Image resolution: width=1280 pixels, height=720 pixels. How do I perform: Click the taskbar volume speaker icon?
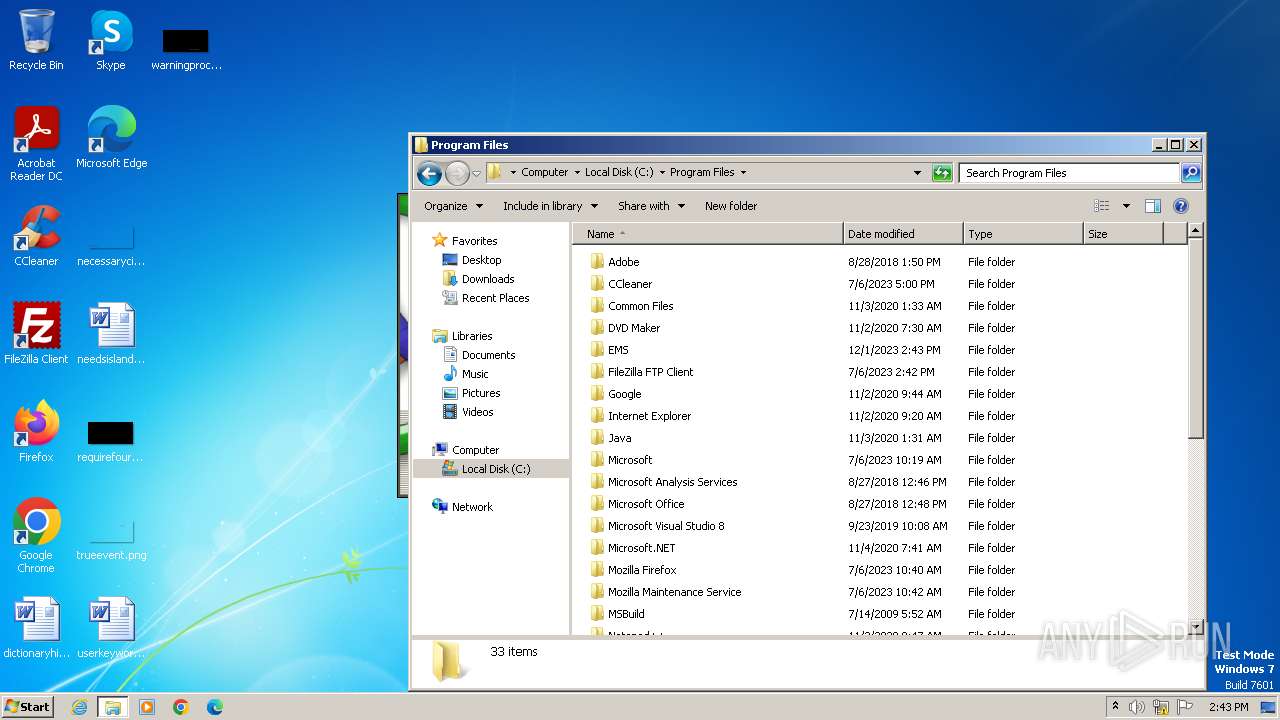[x=1137, y=707]
